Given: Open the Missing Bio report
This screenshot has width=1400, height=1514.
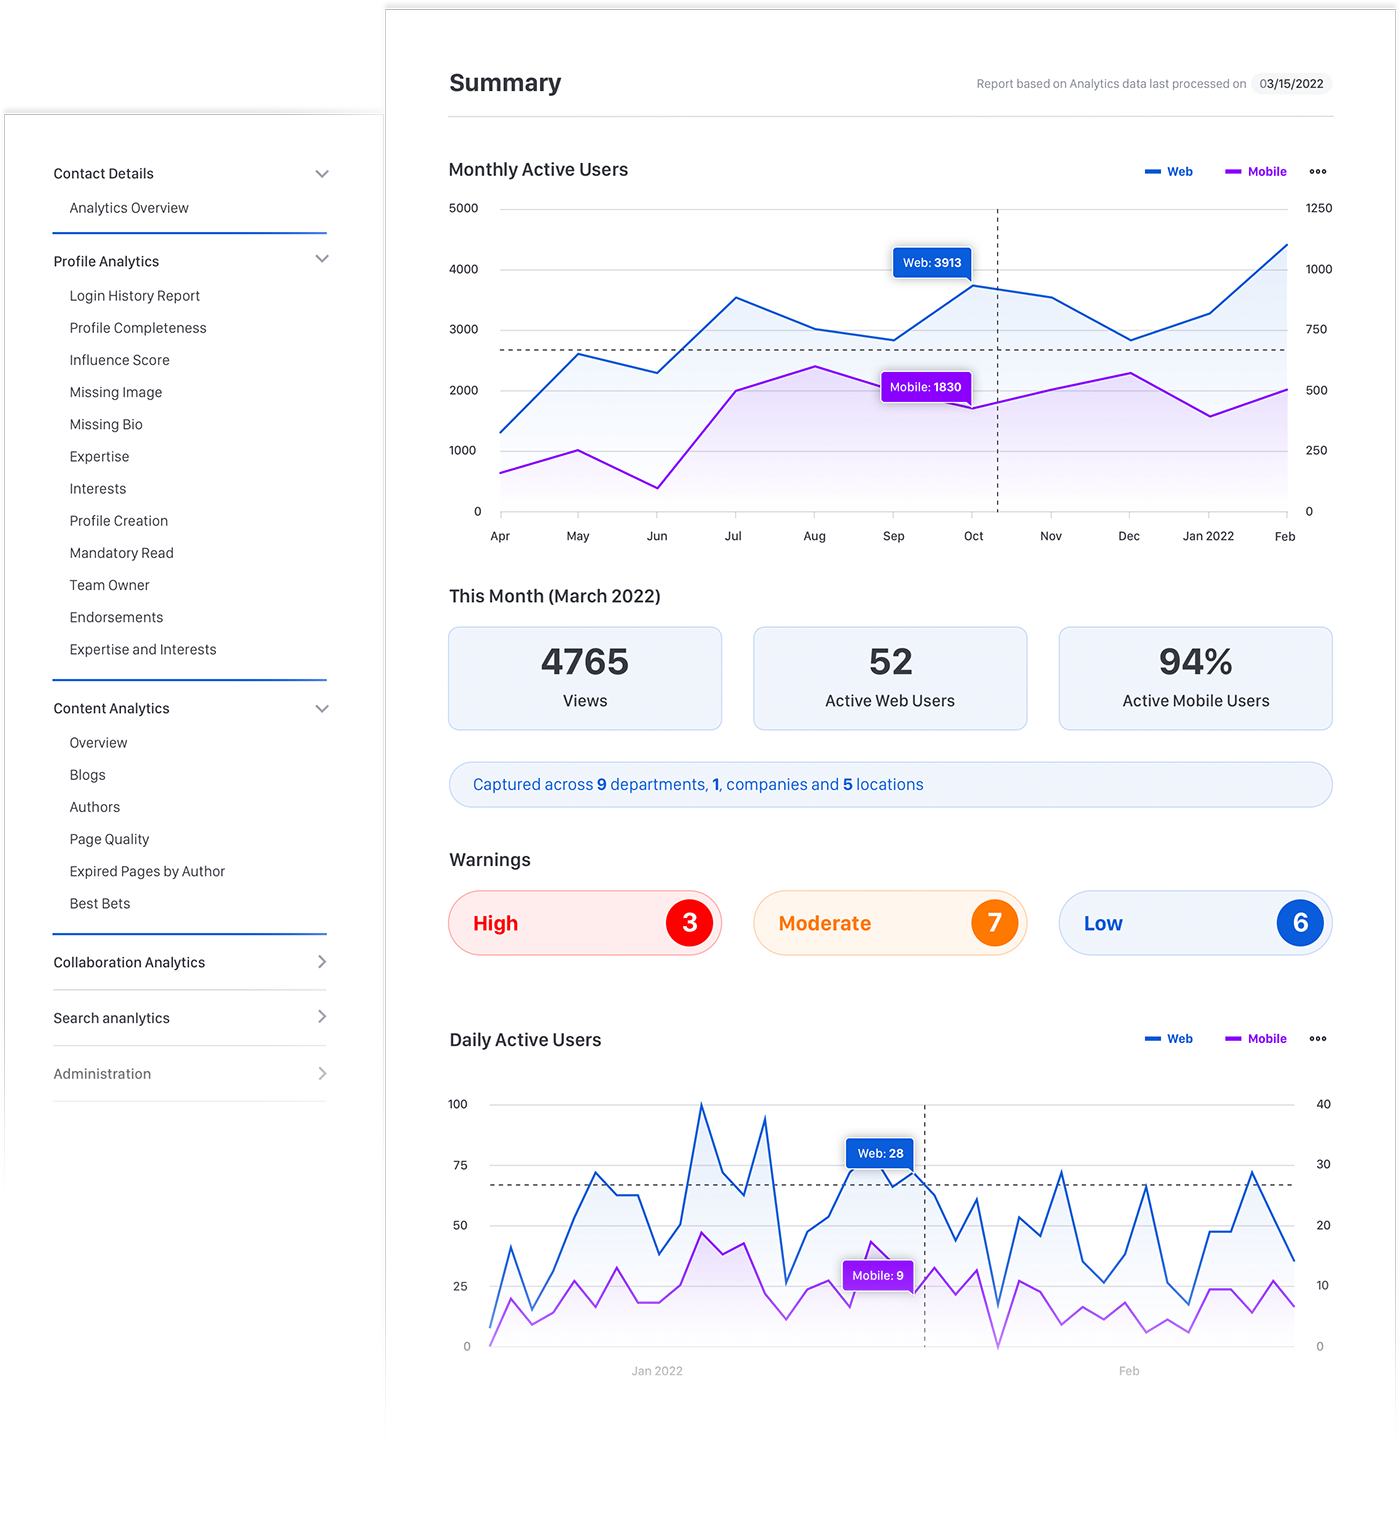Looking at the screenshot, I should pyautogui.click(x=106, y=424).
